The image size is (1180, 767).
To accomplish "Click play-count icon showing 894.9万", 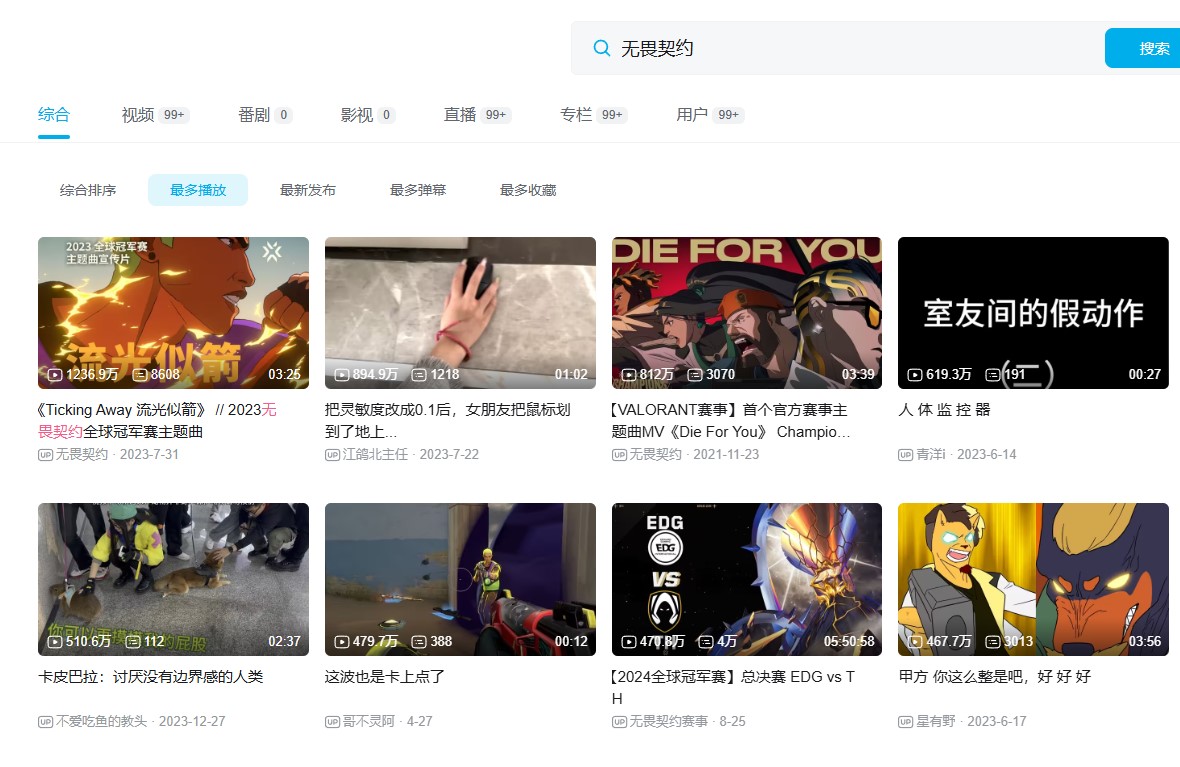I will tap(342, 375).
